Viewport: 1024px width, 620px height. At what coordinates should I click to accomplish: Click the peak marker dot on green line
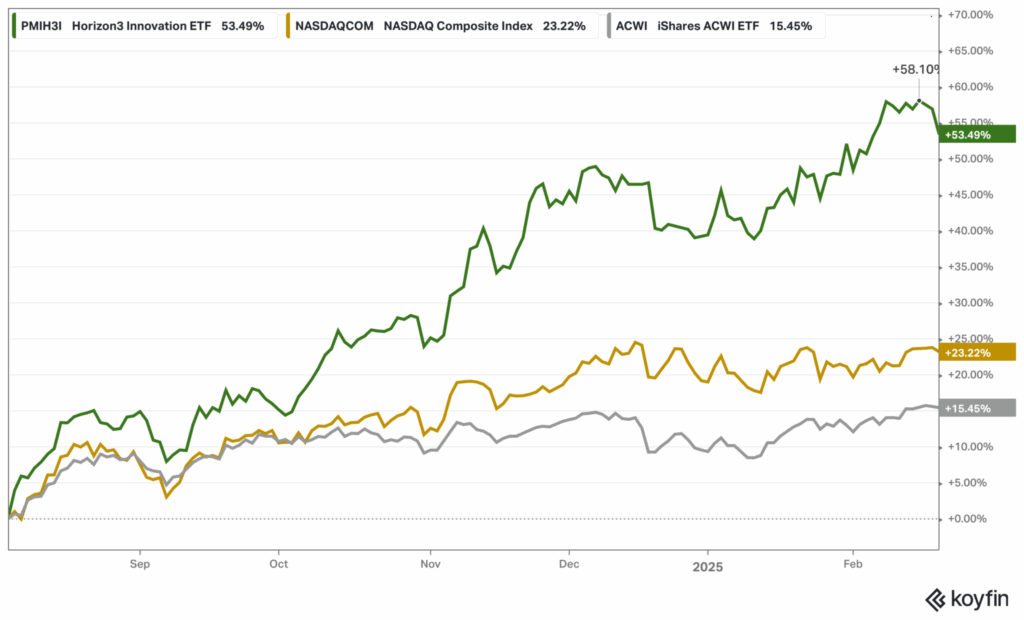[919, 100]
